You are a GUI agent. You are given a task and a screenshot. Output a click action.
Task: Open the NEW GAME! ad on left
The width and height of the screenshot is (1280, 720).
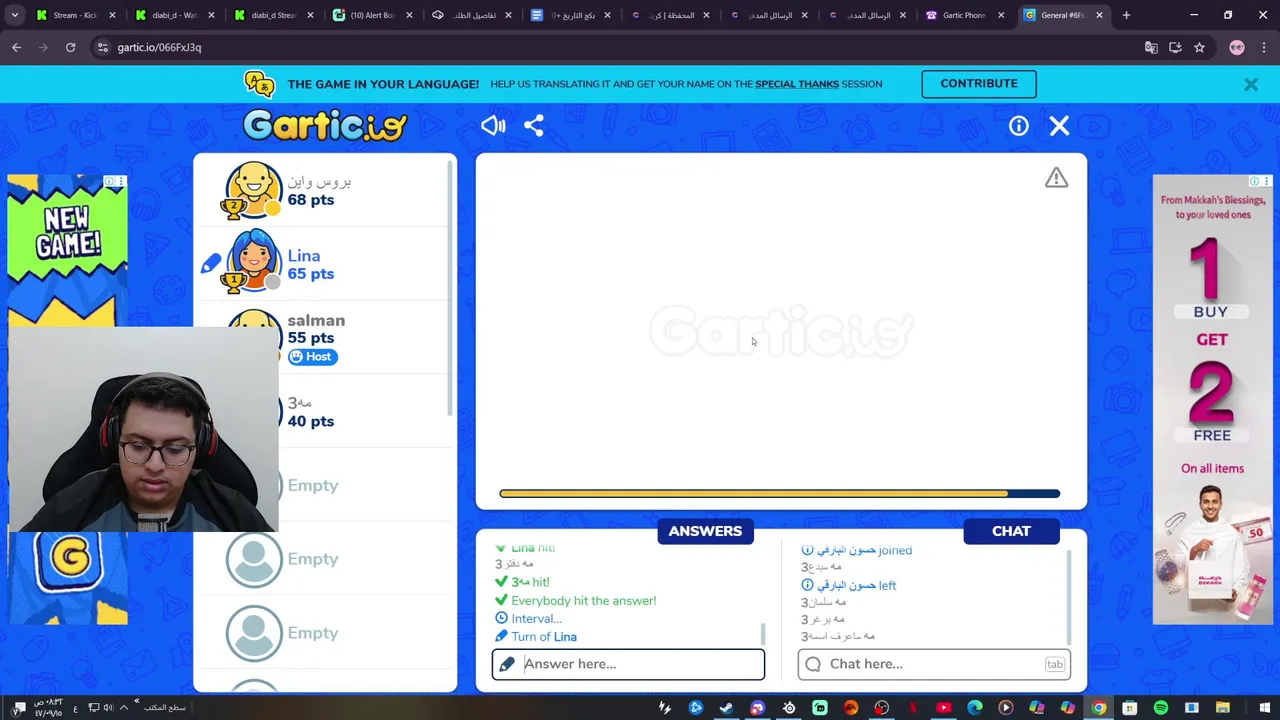pyautogui.click(x=67, y=250)
